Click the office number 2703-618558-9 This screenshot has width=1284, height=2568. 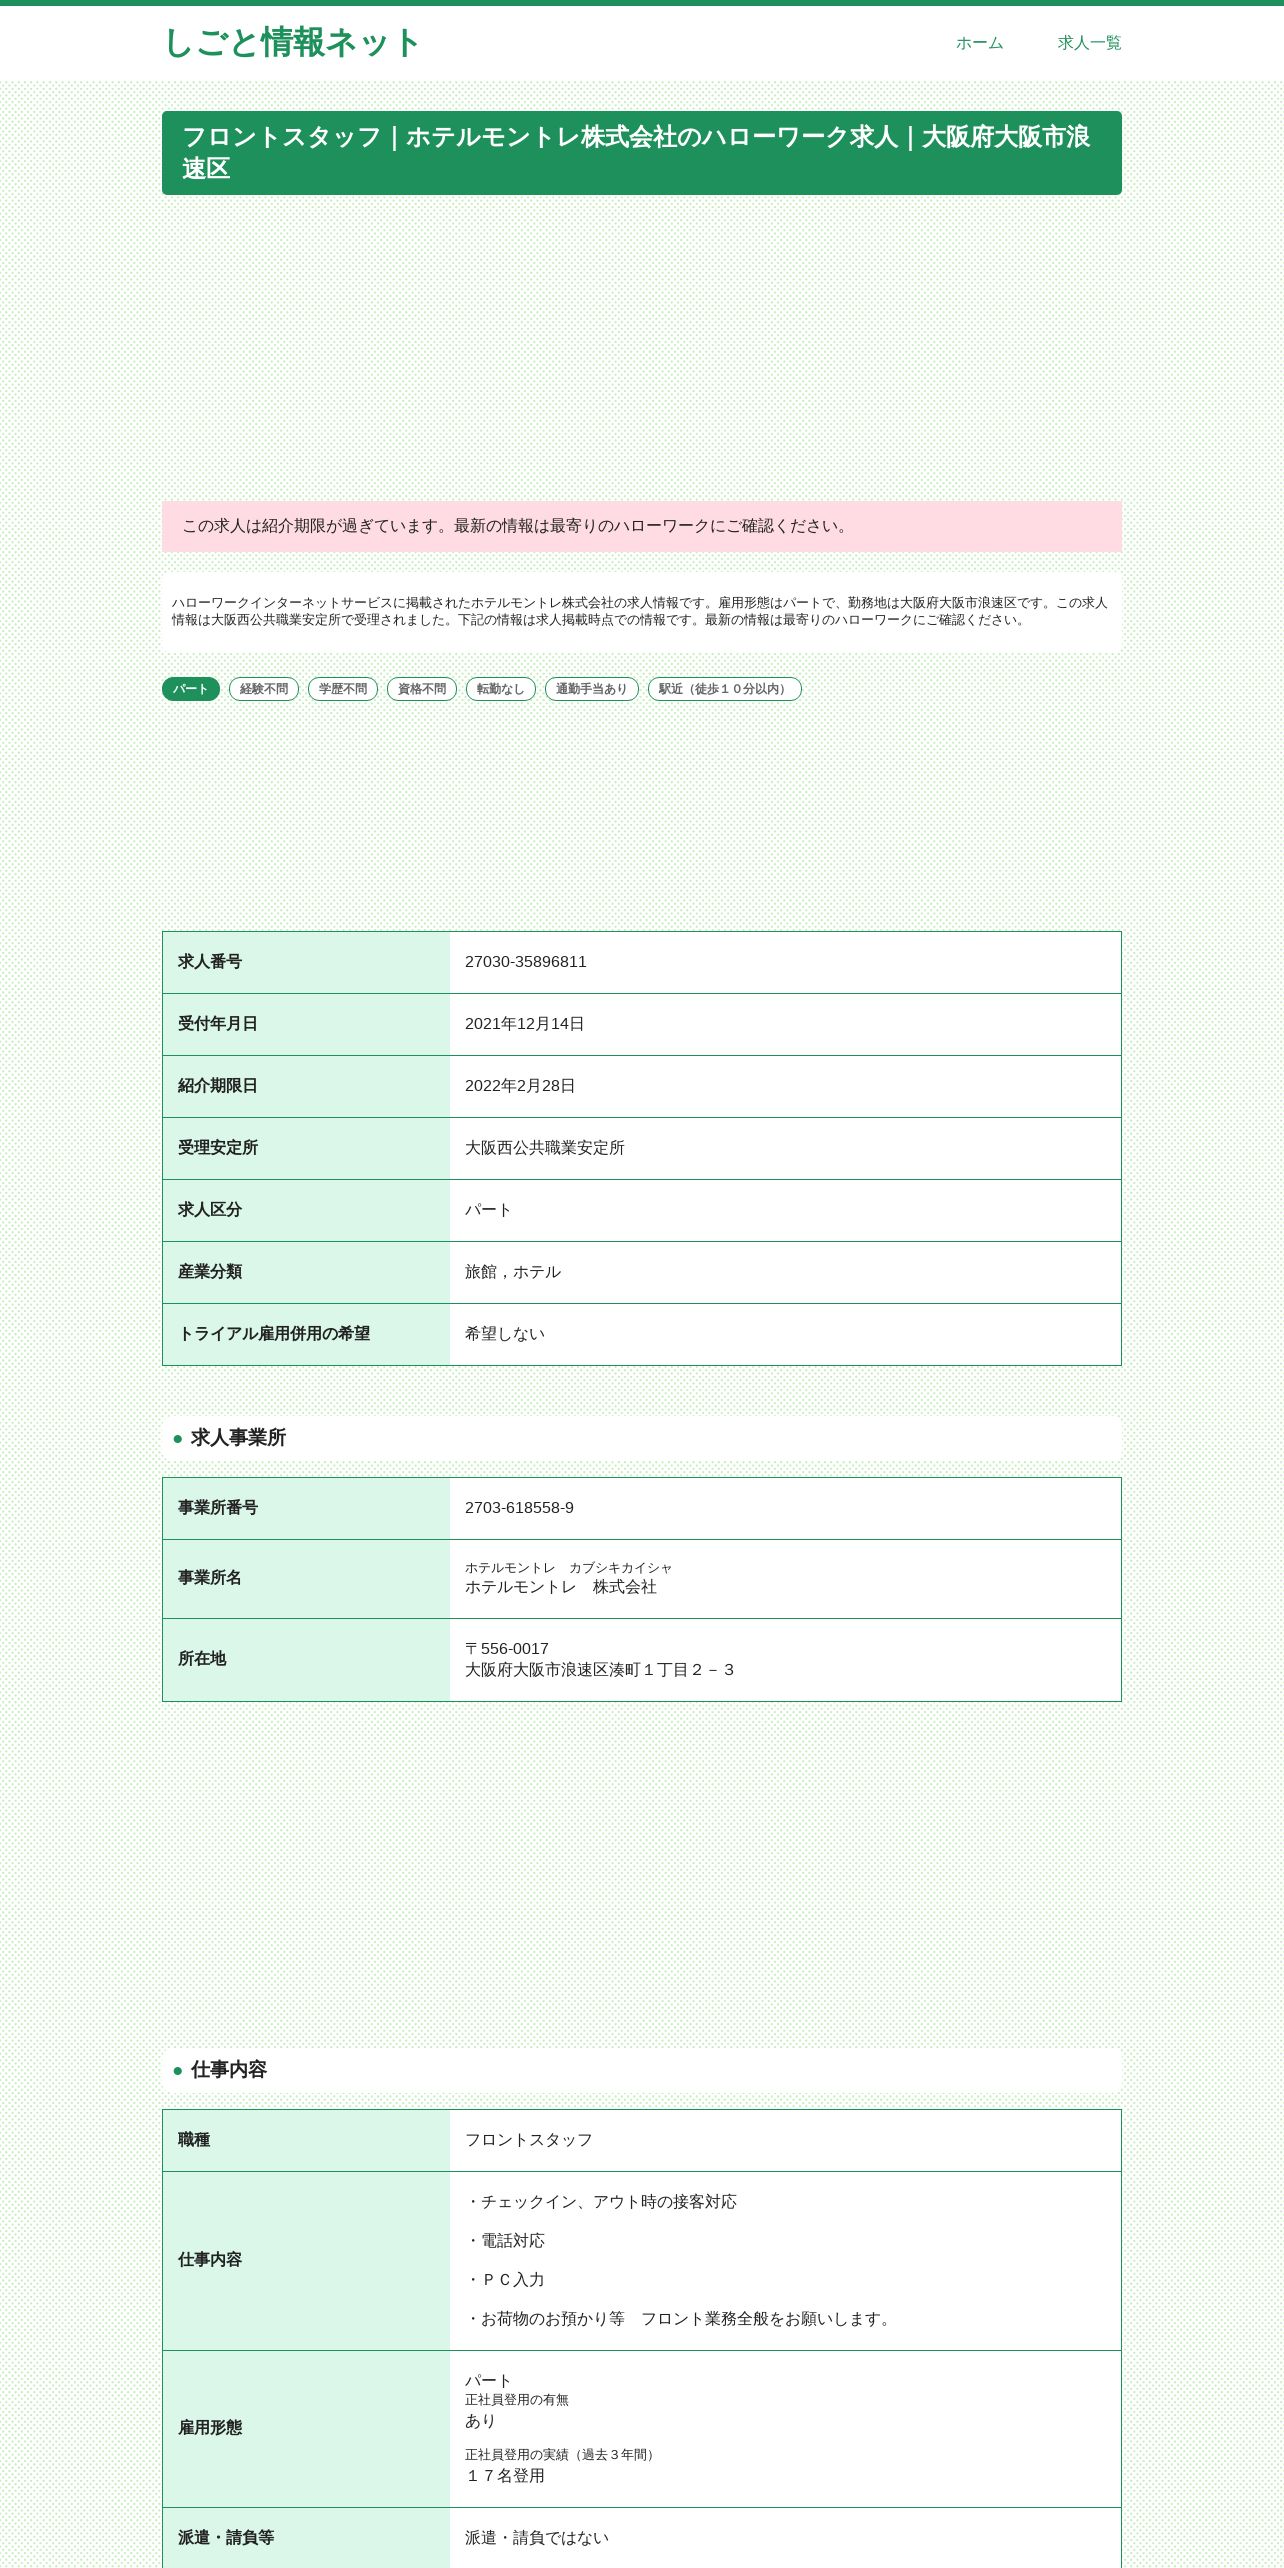click(x=519, y=1508)
